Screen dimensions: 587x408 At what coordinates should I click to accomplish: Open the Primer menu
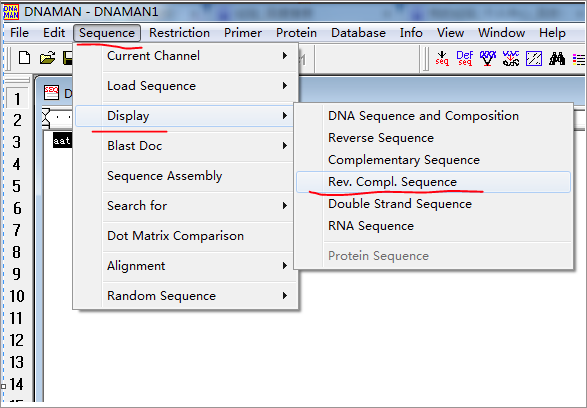tap(243, 33)
